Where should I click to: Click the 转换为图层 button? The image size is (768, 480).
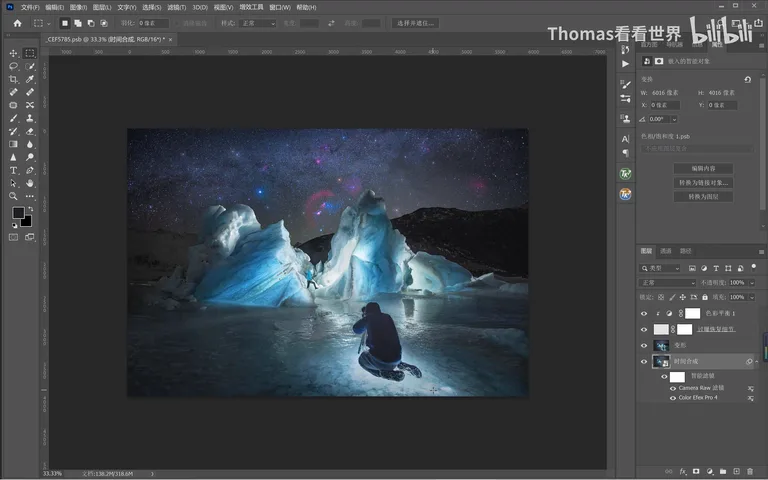click(703, 197)
